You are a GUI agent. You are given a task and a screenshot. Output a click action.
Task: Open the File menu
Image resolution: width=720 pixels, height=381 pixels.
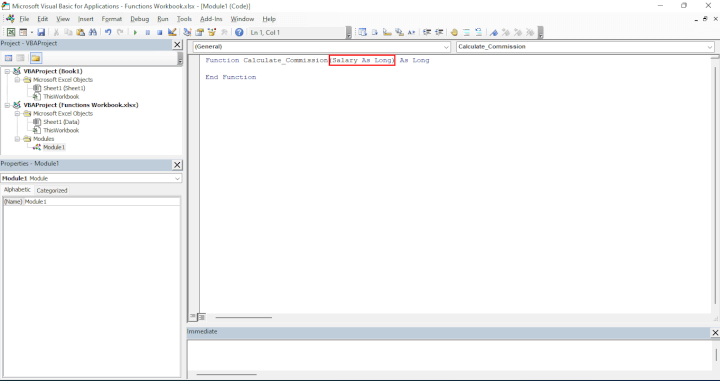[24, 19]
